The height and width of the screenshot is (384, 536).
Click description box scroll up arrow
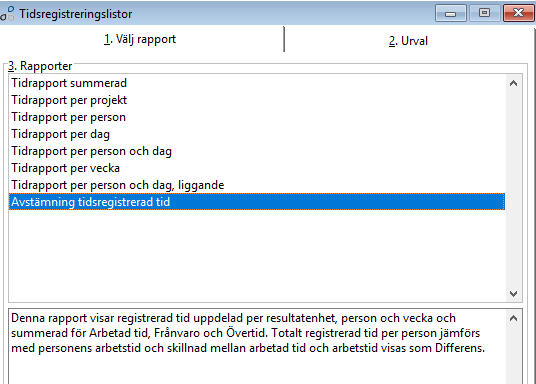point(513,318)
